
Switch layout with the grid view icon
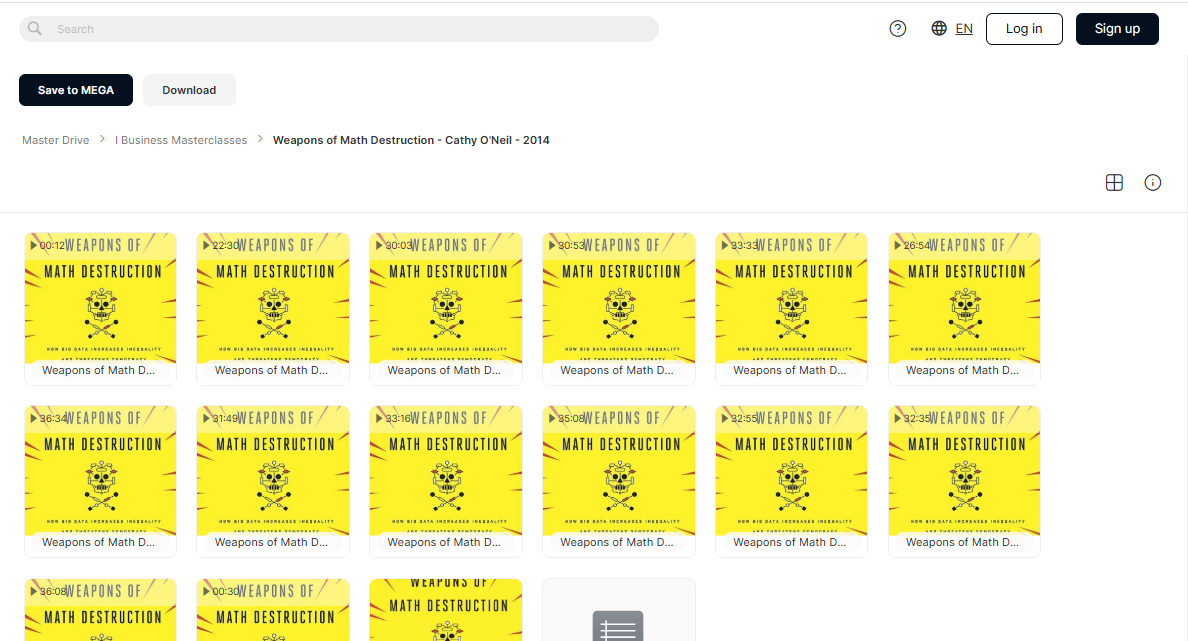click(x=1114, y=183)
